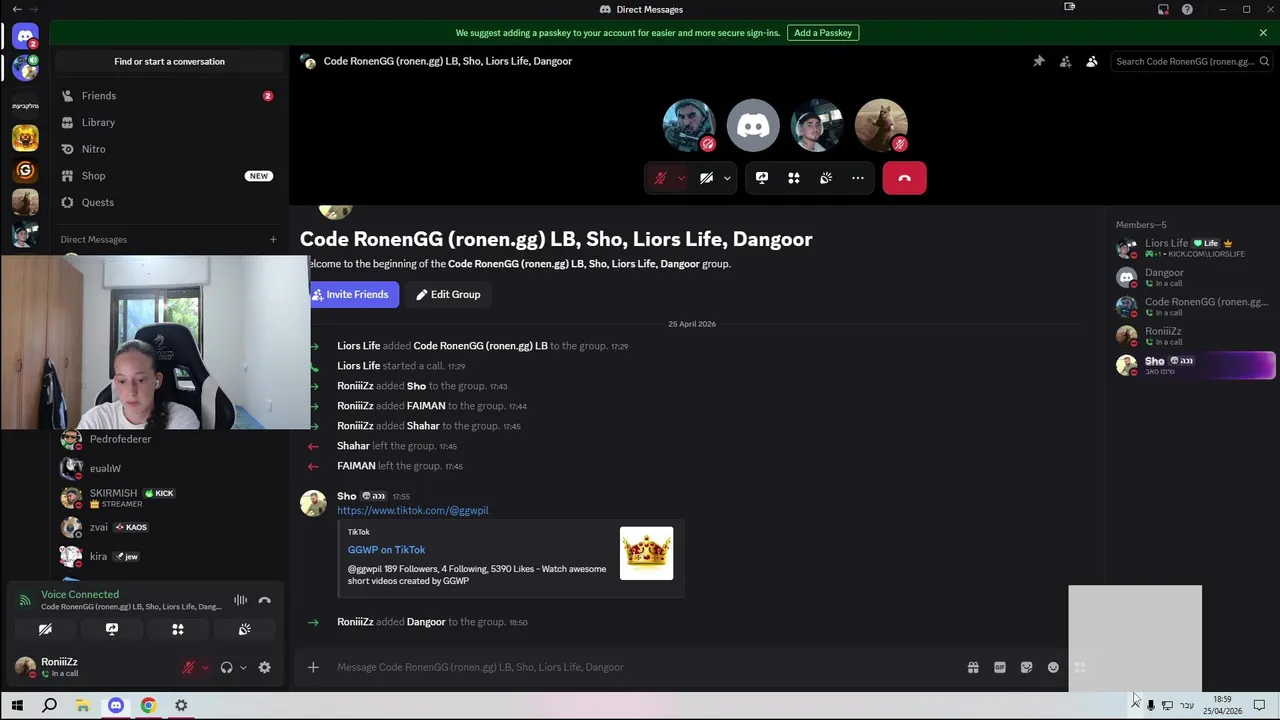Open Library in sidebar
Image resolution: width=1280 pixels, height=720 pixels.
pos(168,122)
